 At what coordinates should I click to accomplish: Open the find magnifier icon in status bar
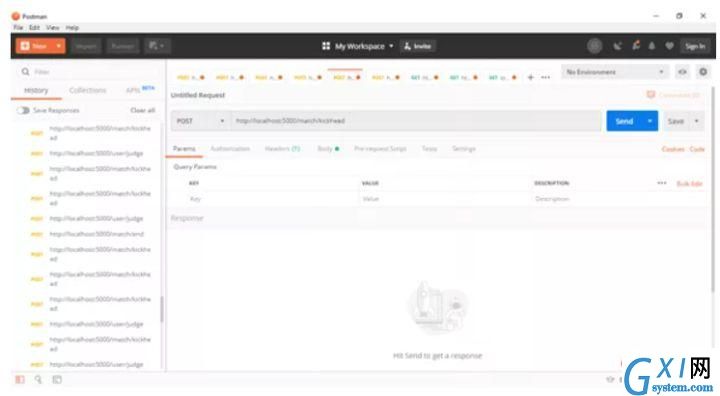38,379
